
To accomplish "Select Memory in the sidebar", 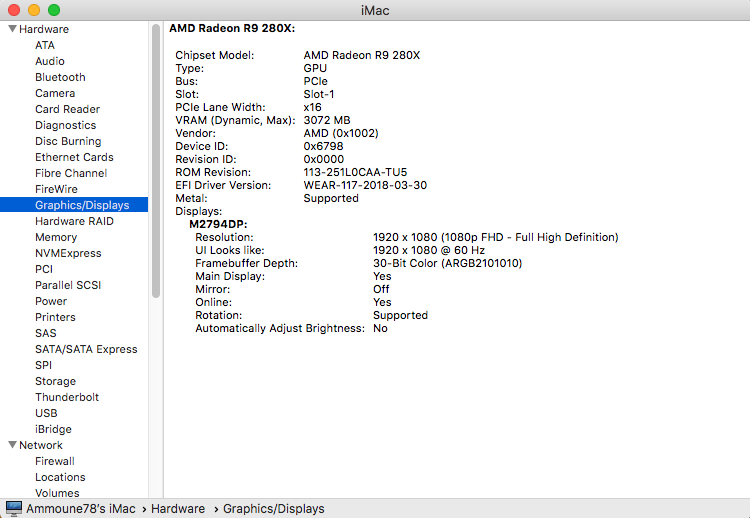I will pos(56,237).
